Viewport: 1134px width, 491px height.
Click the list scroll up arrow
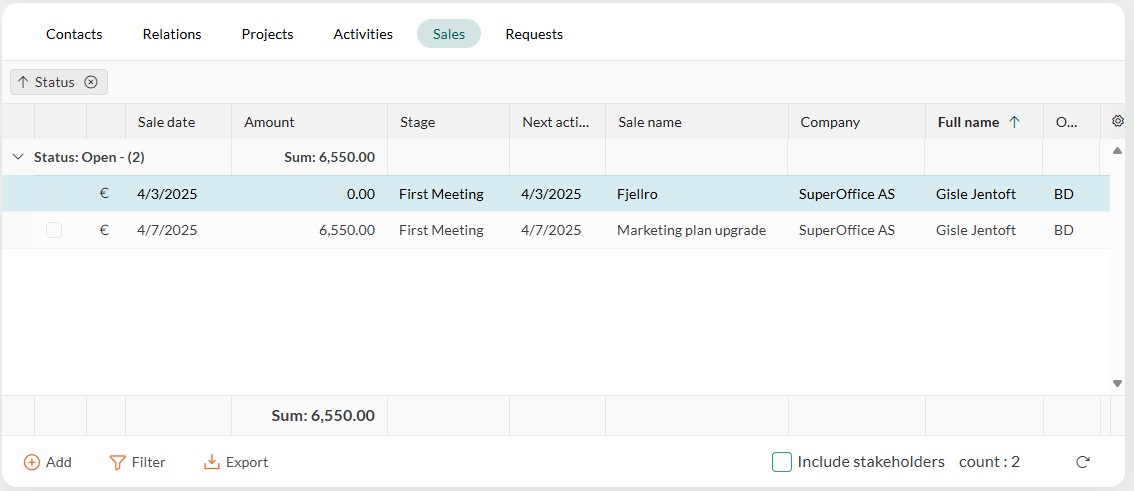pyautogui.click(x=1117, y=150)
